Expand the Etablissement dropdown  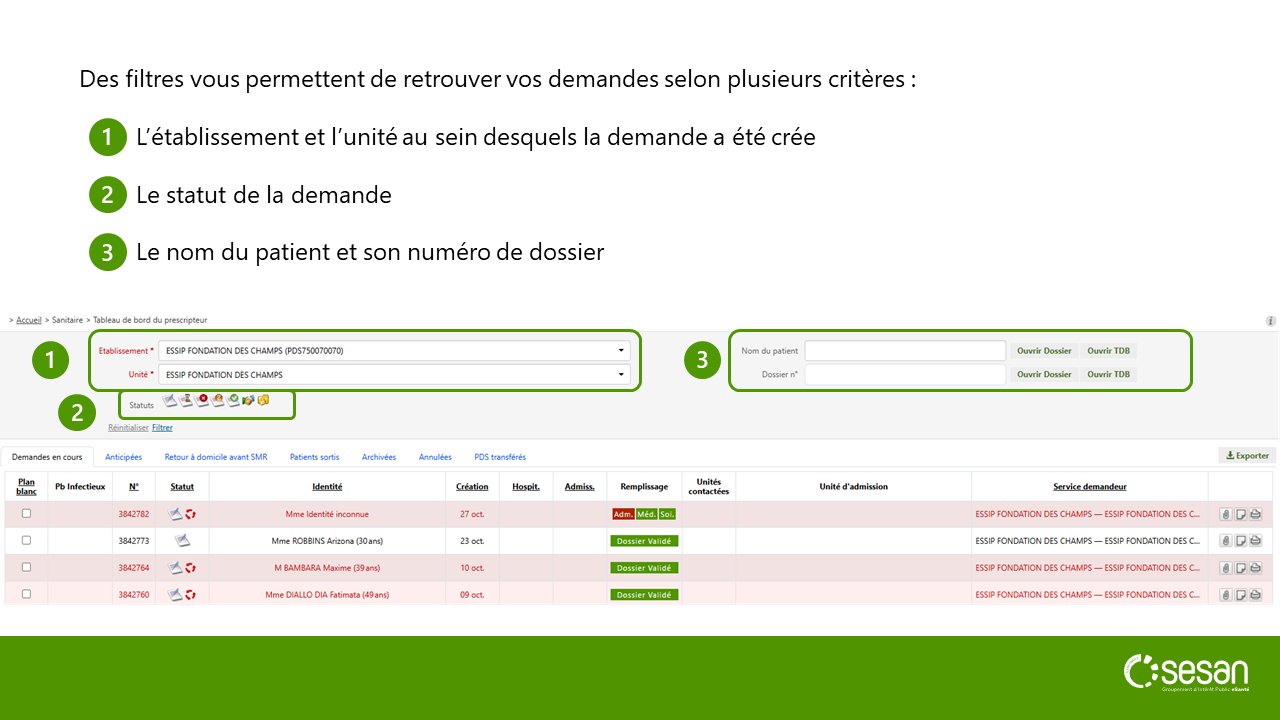[x=621, y=351]
